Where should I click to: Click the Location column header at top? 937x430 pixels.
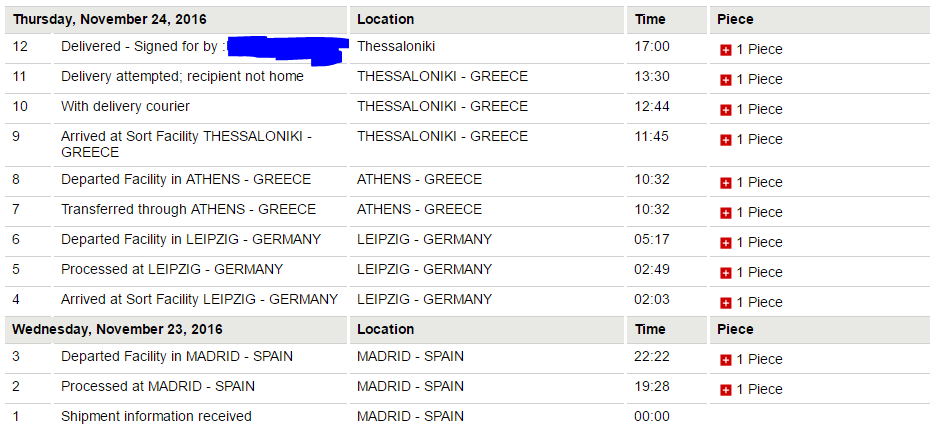pos(385,19)
